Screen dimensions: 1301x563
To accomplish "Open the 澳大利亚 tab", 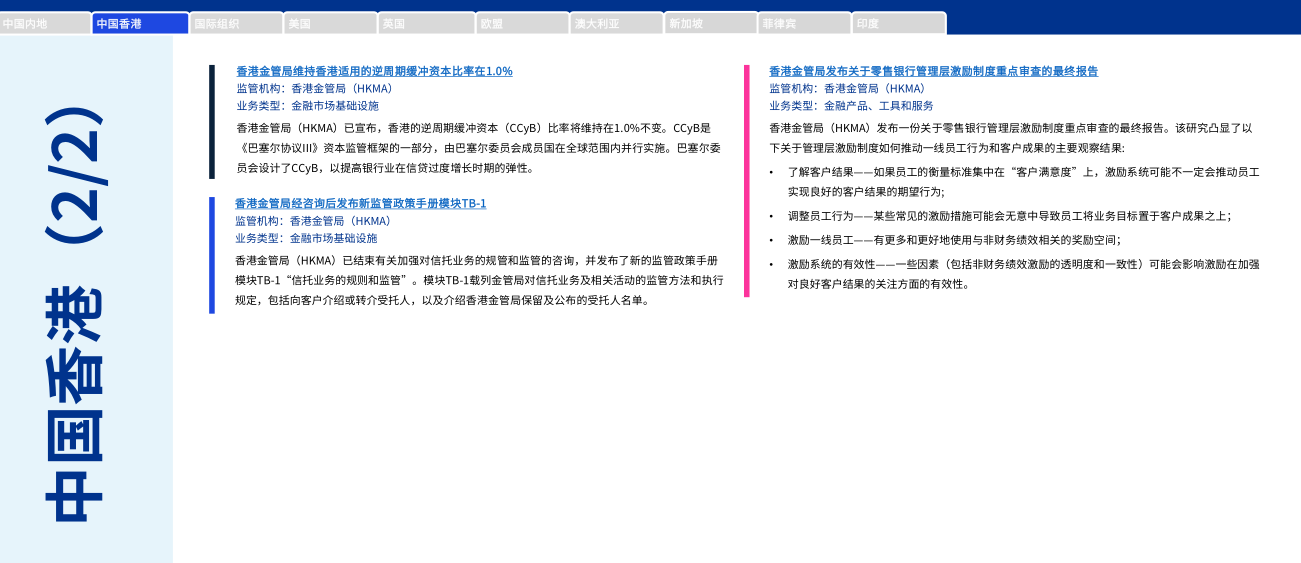I will (616, 23).
